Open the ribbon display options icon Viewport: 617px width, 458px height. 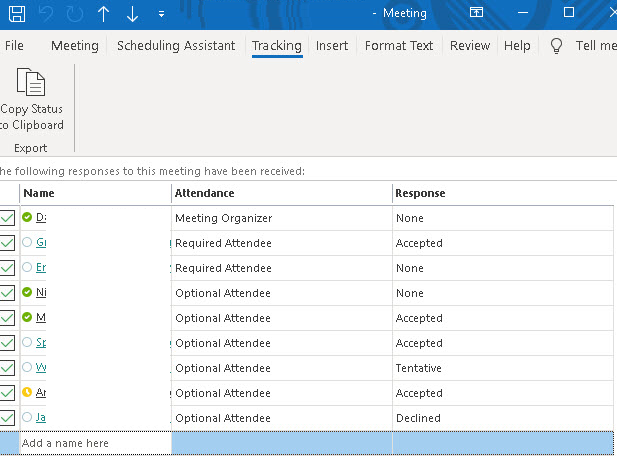tap(476, 13)
